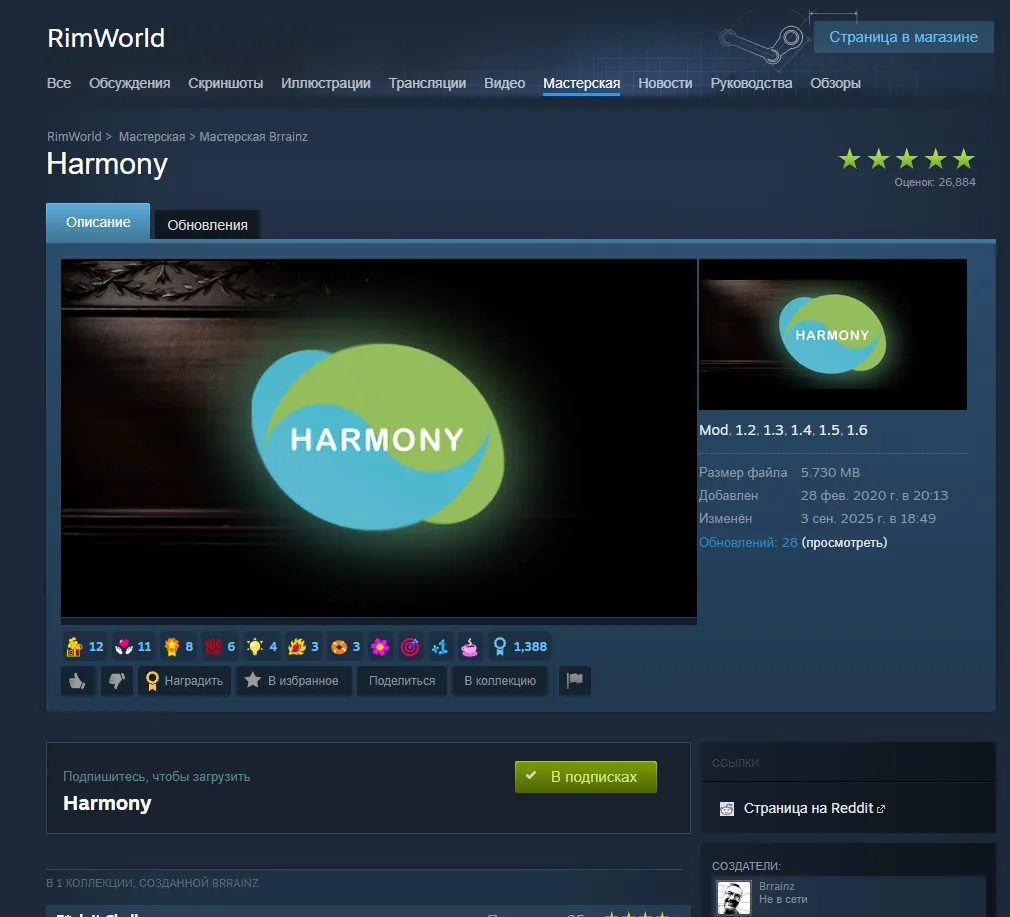Open the Наградить award button
Image resolution: width=1010 pixels, height=917 pixels.
pyautogui.click(x=184, y=680)
